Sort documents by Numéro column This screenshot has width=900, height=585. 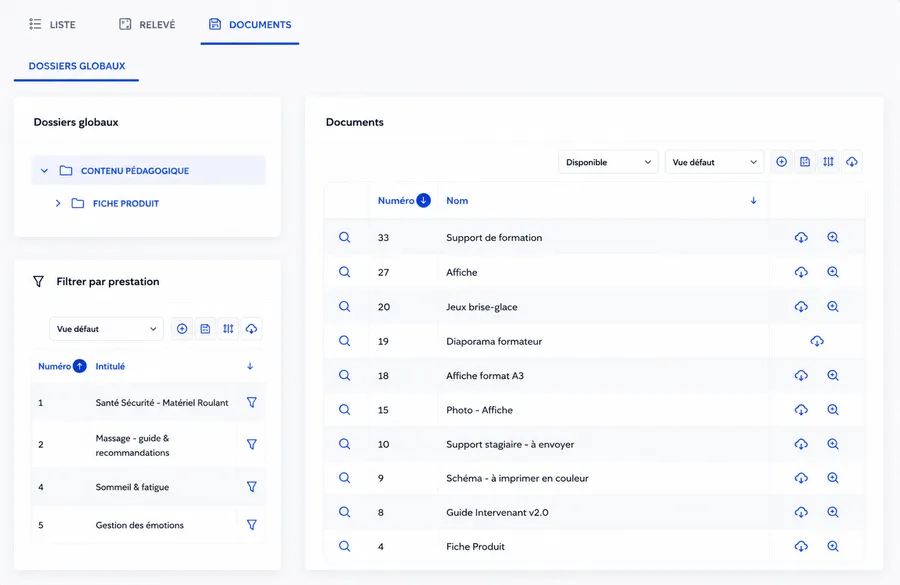click(x=404, y=200)
